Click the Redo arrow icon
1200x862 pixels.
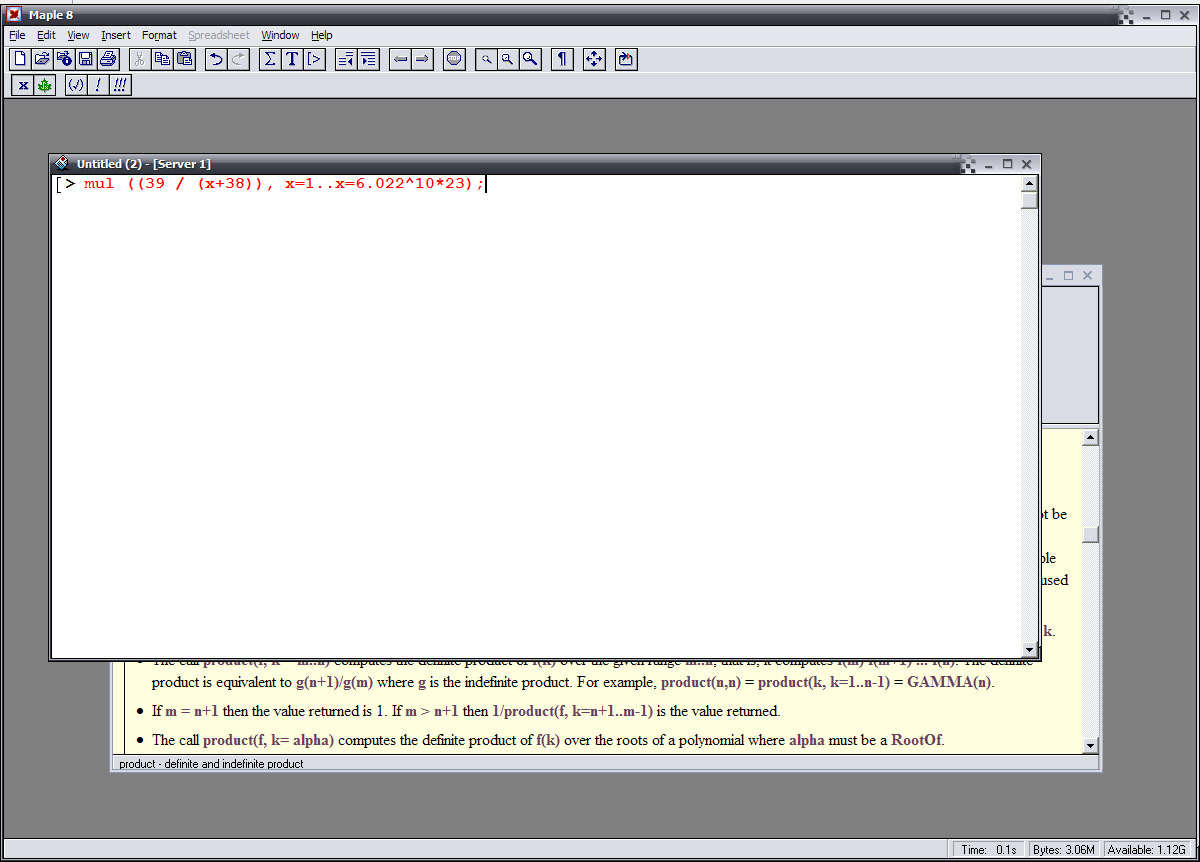238,60
